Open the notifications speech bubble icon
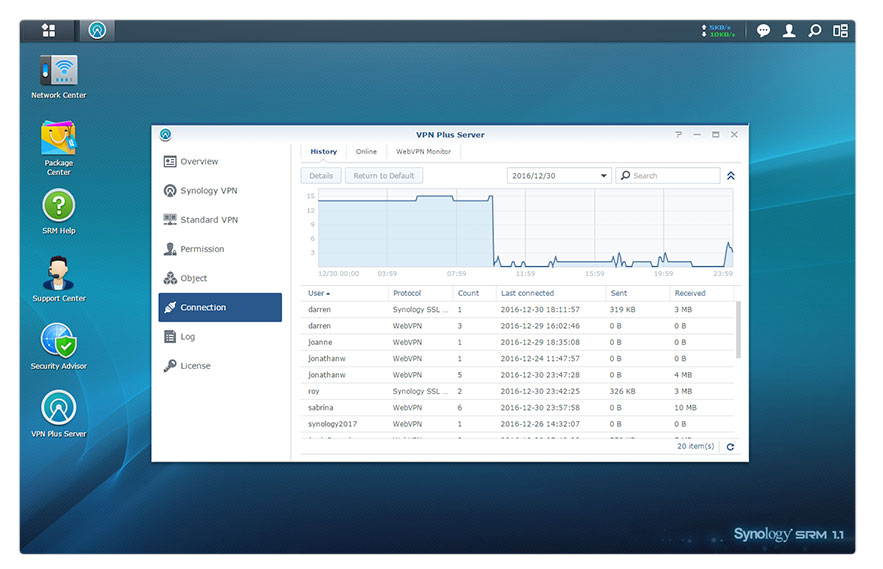Screen dimensions: 883x569 (763, 30)
